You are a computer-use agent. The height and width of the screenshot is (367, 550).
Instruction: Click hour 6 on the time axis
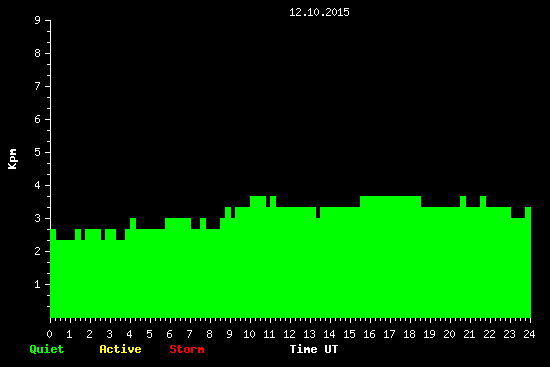169,334
